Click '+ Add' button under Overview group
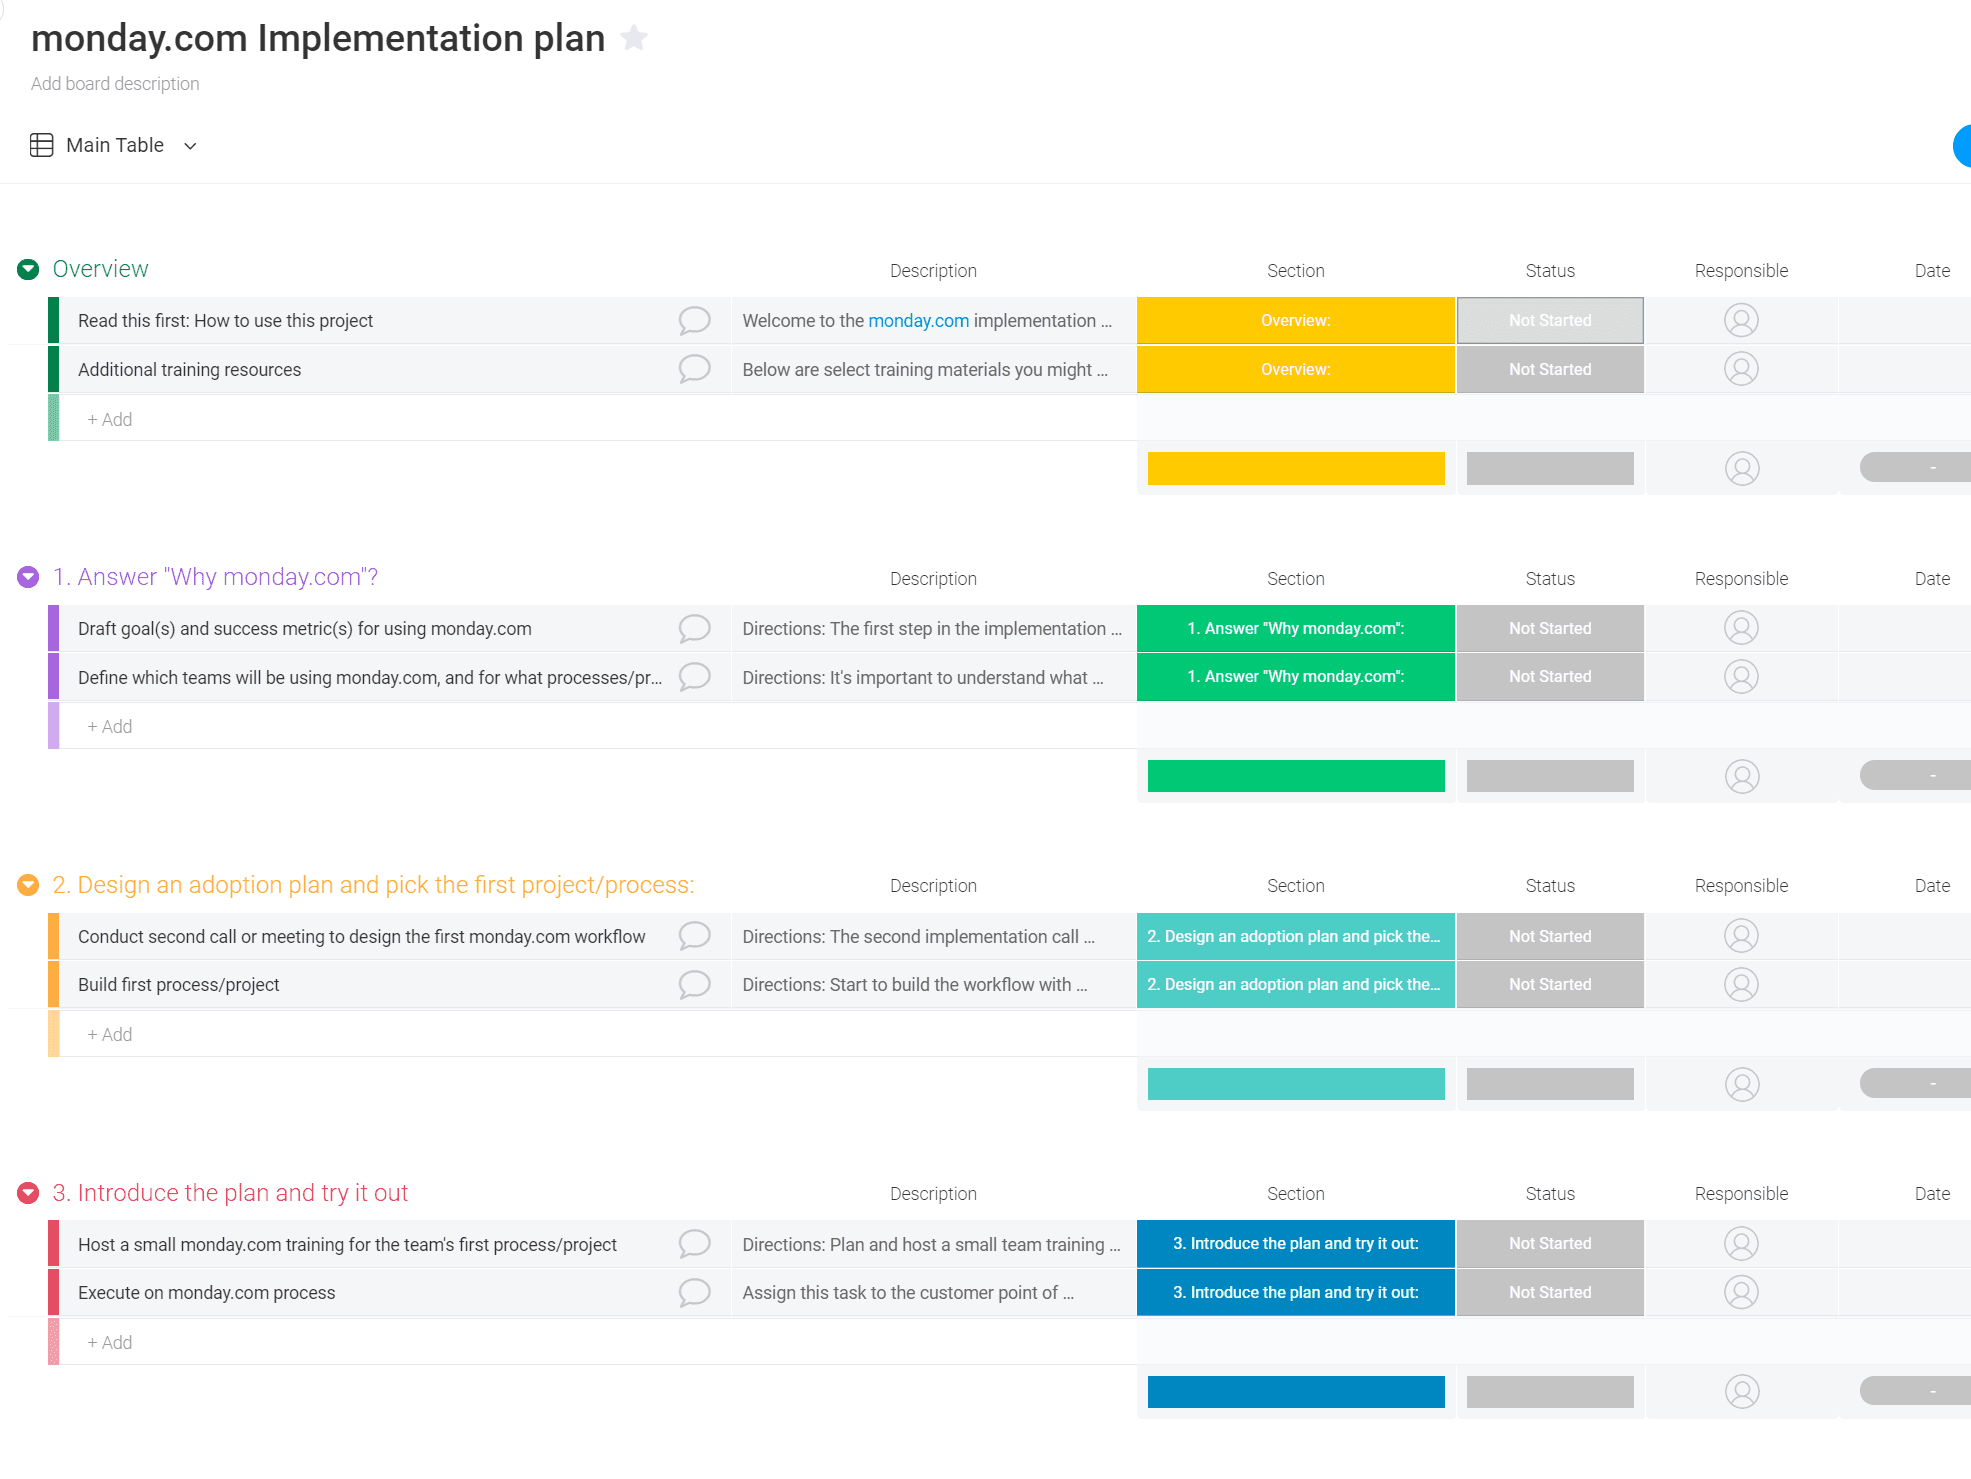The image size is (1971, 1479). (107, 418)
